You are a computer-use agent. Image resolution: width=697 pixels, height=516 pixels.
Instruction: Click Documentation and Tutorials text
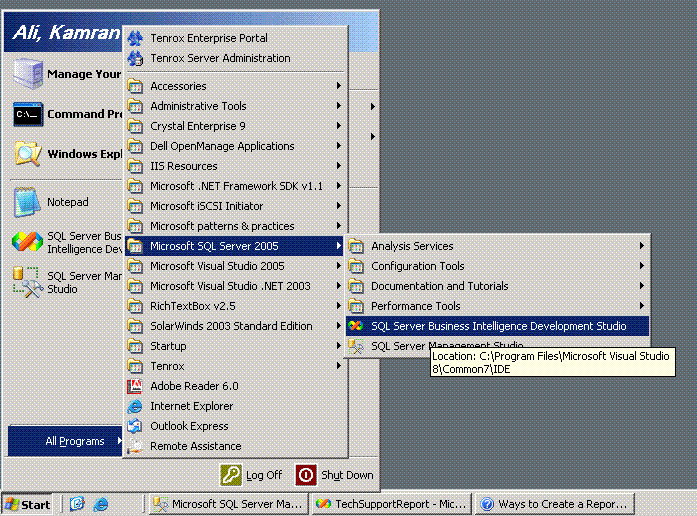point(439,286)
